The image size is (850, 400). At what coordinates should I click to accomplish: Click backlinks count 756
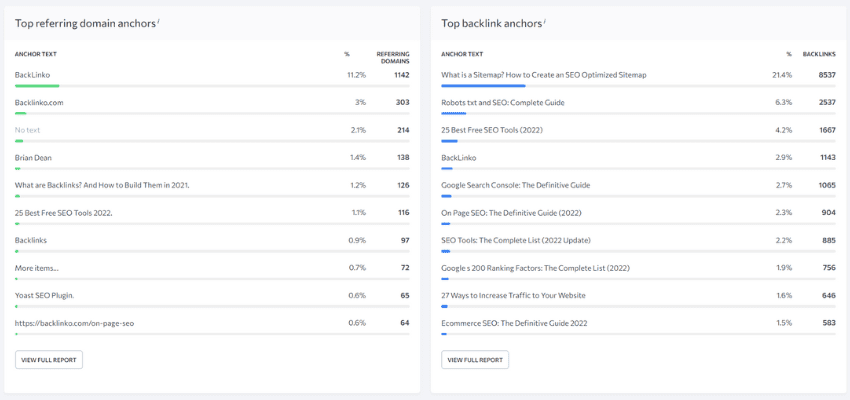pyautogui.click(x=829, y=268)
